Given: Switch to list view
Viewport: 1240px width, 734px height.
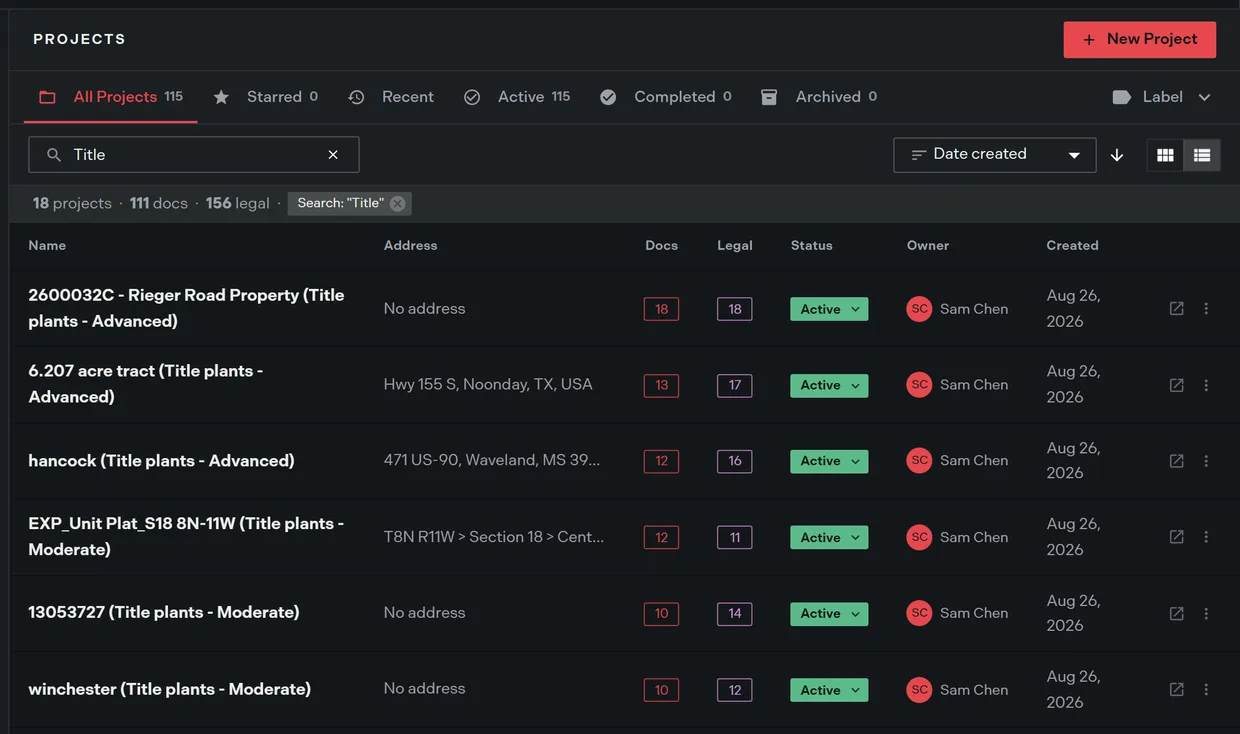Looking at the screenshot, I should tap(1202, 155).
